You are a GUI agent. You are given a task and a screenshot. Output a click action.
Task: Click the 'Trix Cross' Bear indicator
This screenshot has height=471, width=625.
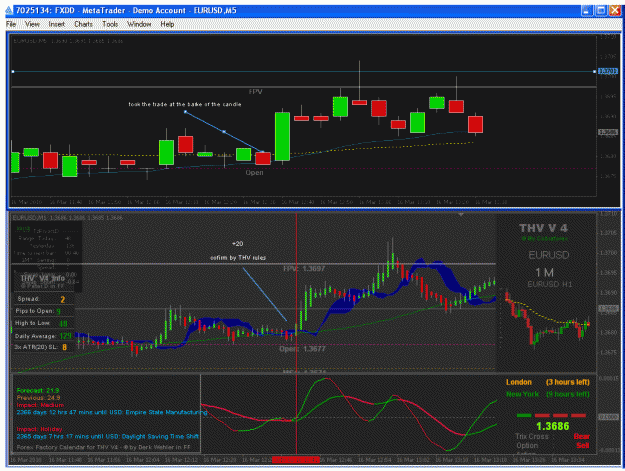tap(582, 436)
